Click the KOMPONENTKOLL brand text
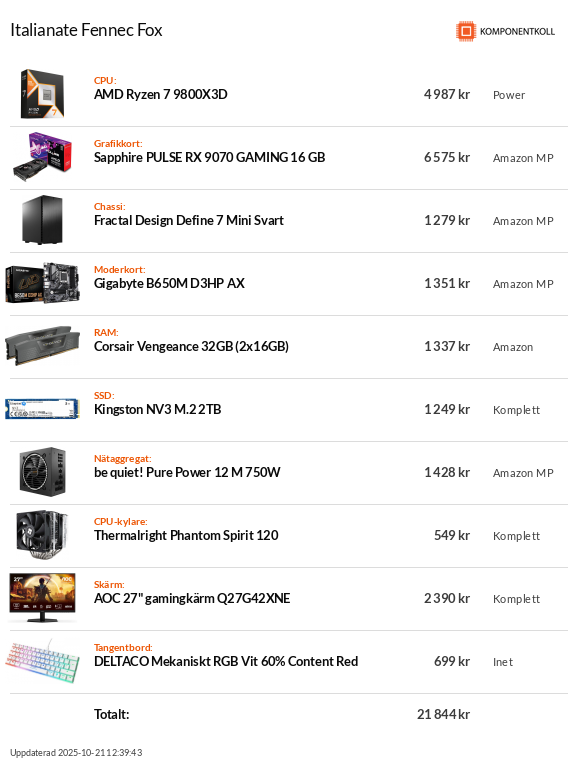577x766 pixels. [517, 32]
